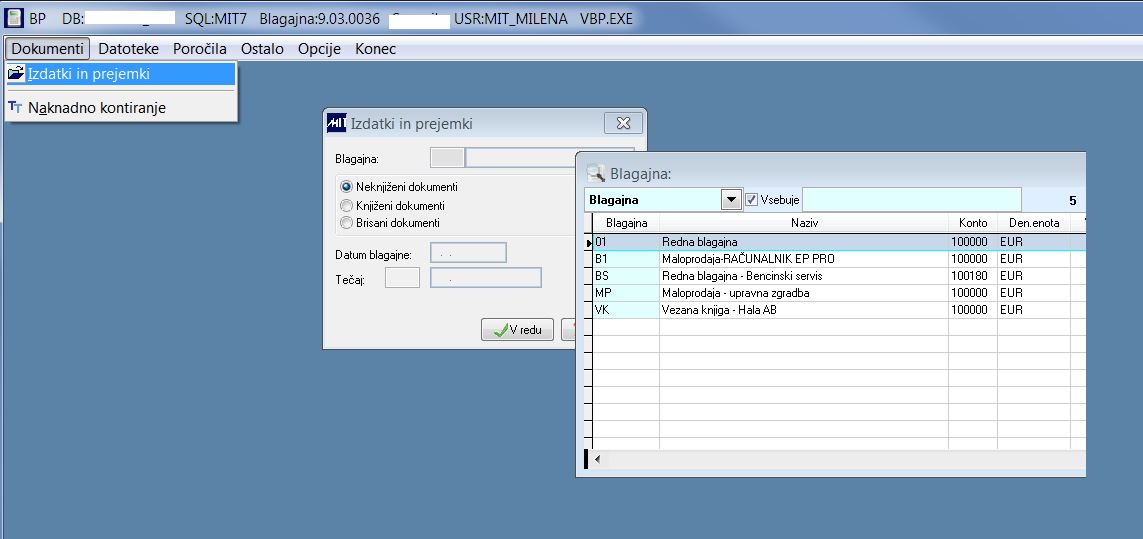The image size is (1143, 539).
Task: Choose Naknadno kontiranje menu entry
Action: [97, 108]
